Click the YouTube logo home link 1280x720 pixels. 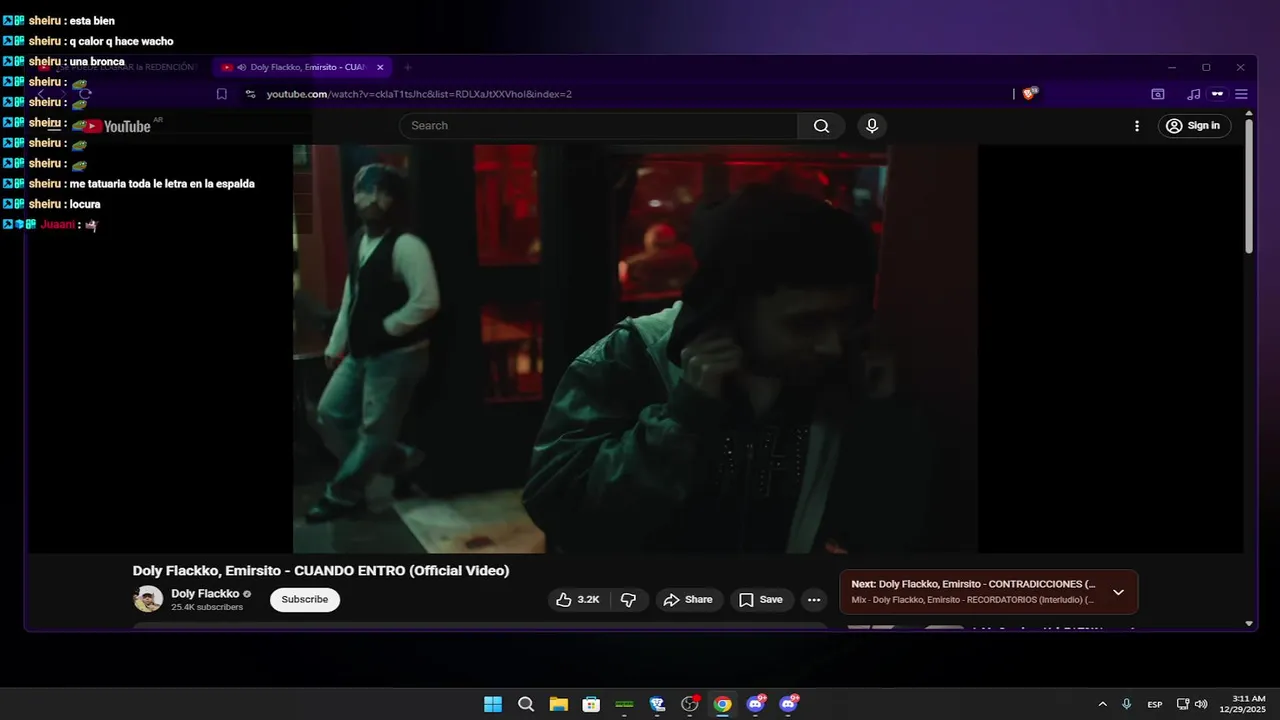click(116, 126)
